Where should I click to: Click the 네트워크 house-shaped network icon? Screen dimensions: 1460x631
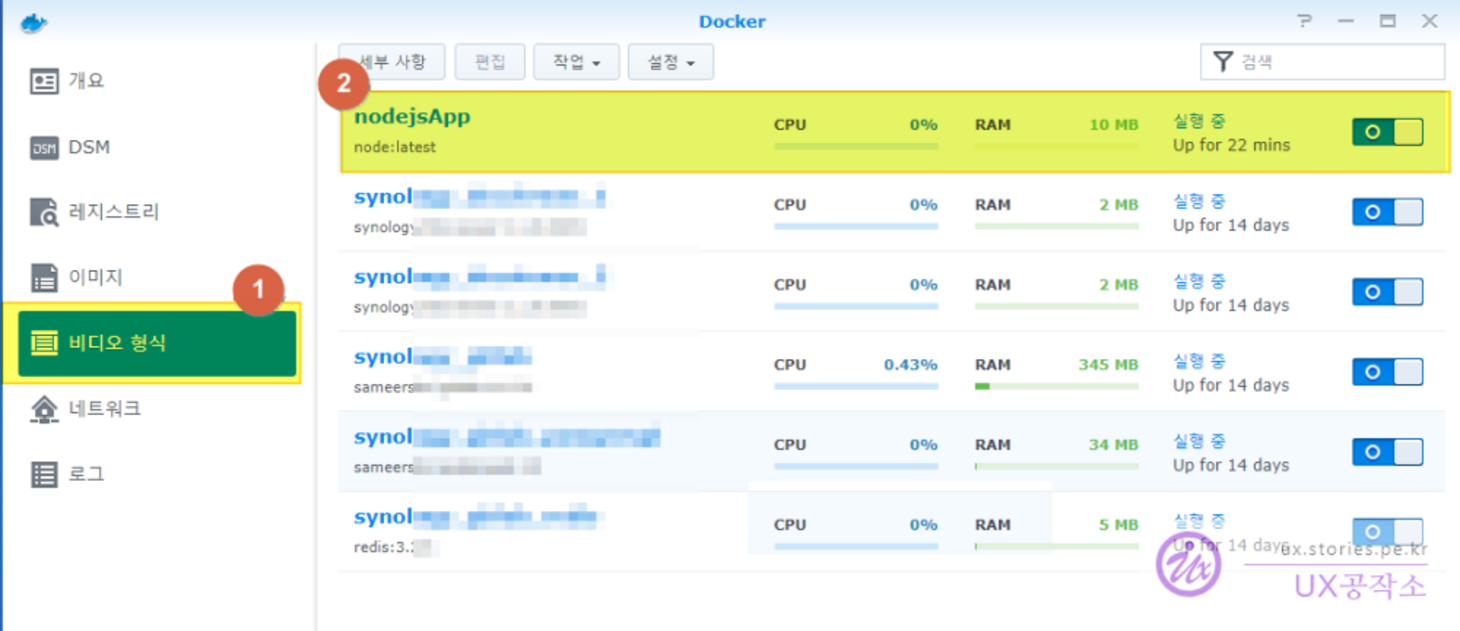click(x=44, y=409)
